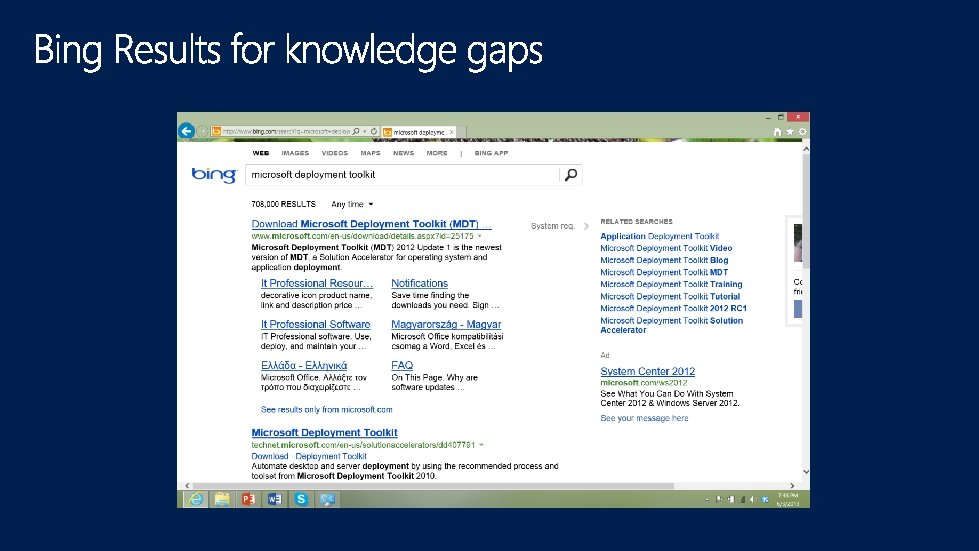
Task: Open the 'System Center 2012' ad link
Action: tap(647, 371)
